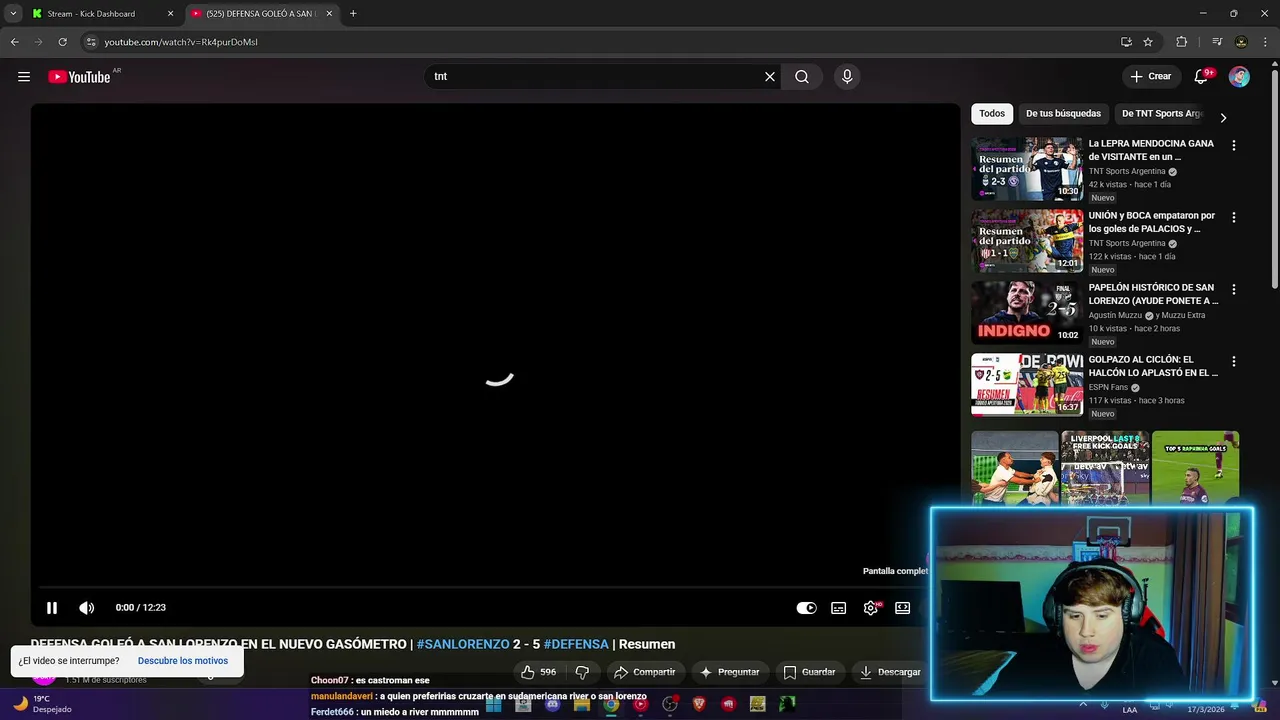Bookmark this page with the star
Image resolution: width=1280 pixels, height=720 pixels.
click(1148, 42)
